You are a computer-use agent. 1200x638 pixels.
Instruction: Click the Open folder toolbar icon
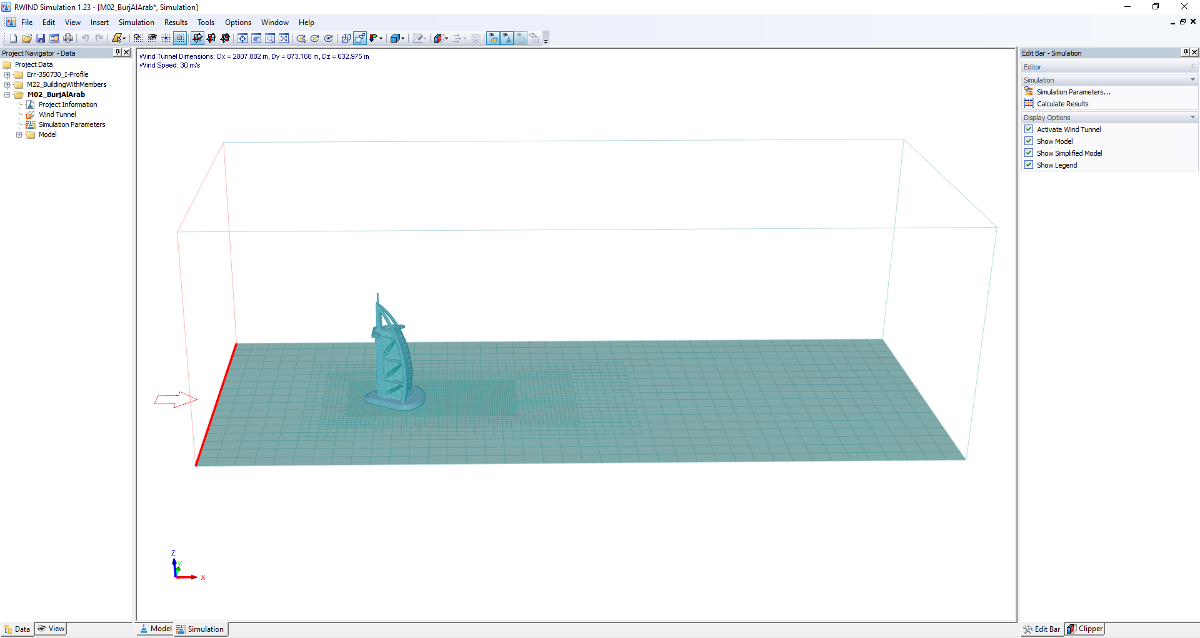click(28, 38)
